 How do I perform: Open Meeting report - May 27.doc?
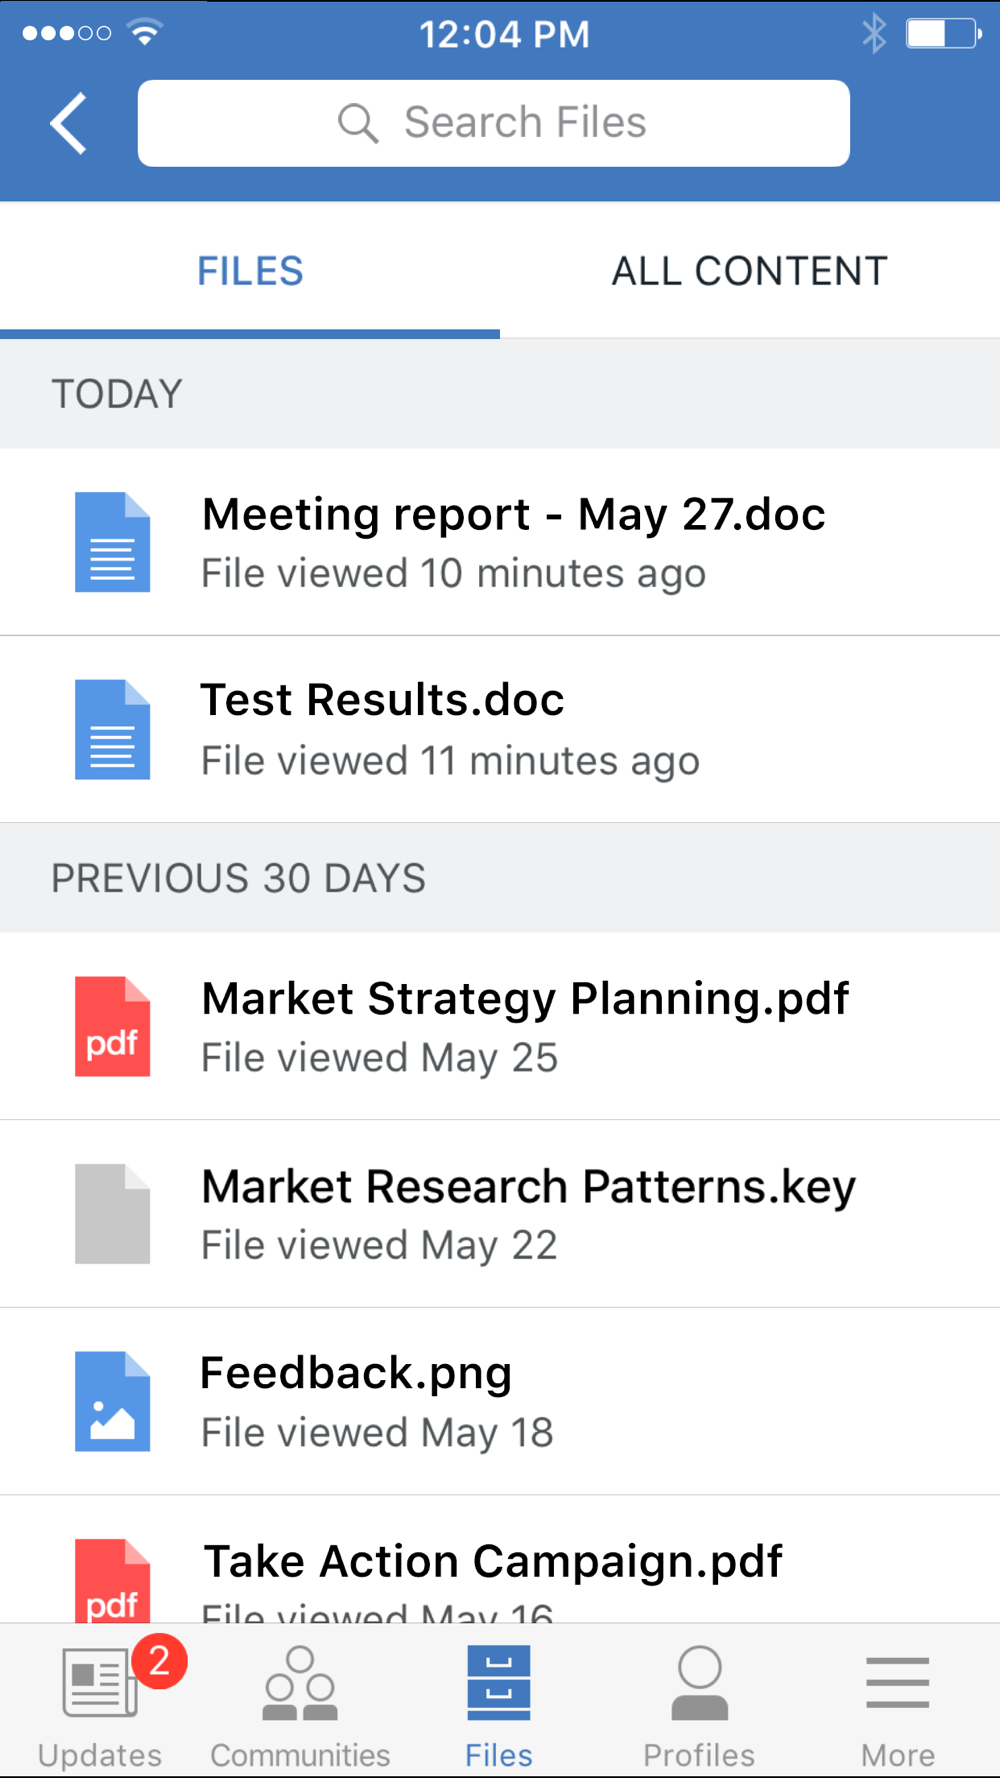[x=513, y=515]
